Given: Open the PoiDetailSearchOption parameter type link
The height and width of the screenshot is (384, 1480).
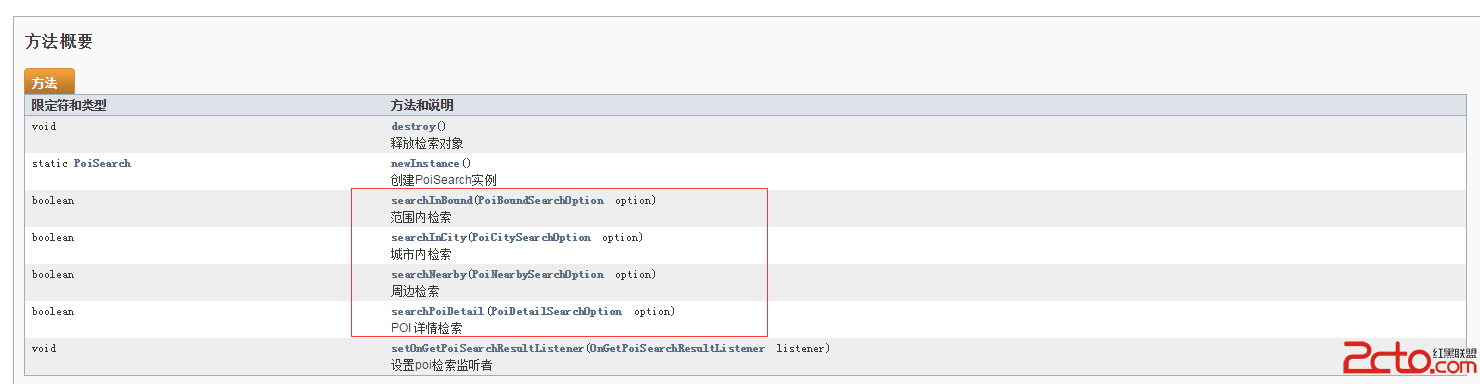Looking at the screenshot, I should pos(555,311).
